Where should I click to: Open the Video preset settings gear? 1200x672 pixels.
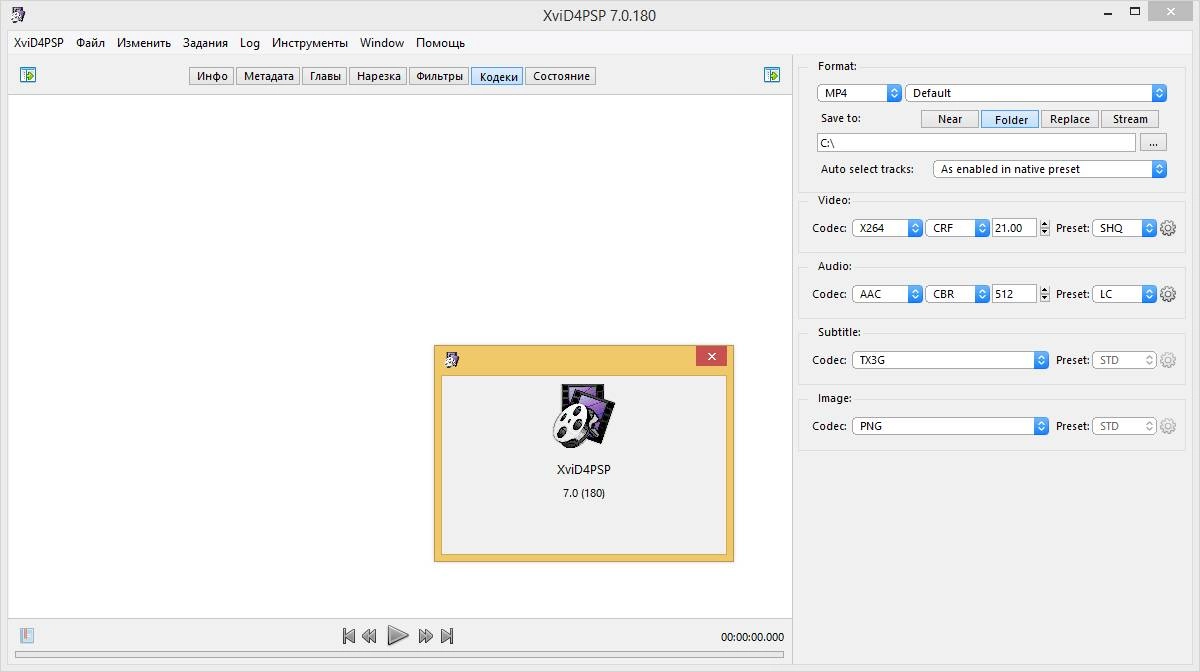coord(1167,228)
